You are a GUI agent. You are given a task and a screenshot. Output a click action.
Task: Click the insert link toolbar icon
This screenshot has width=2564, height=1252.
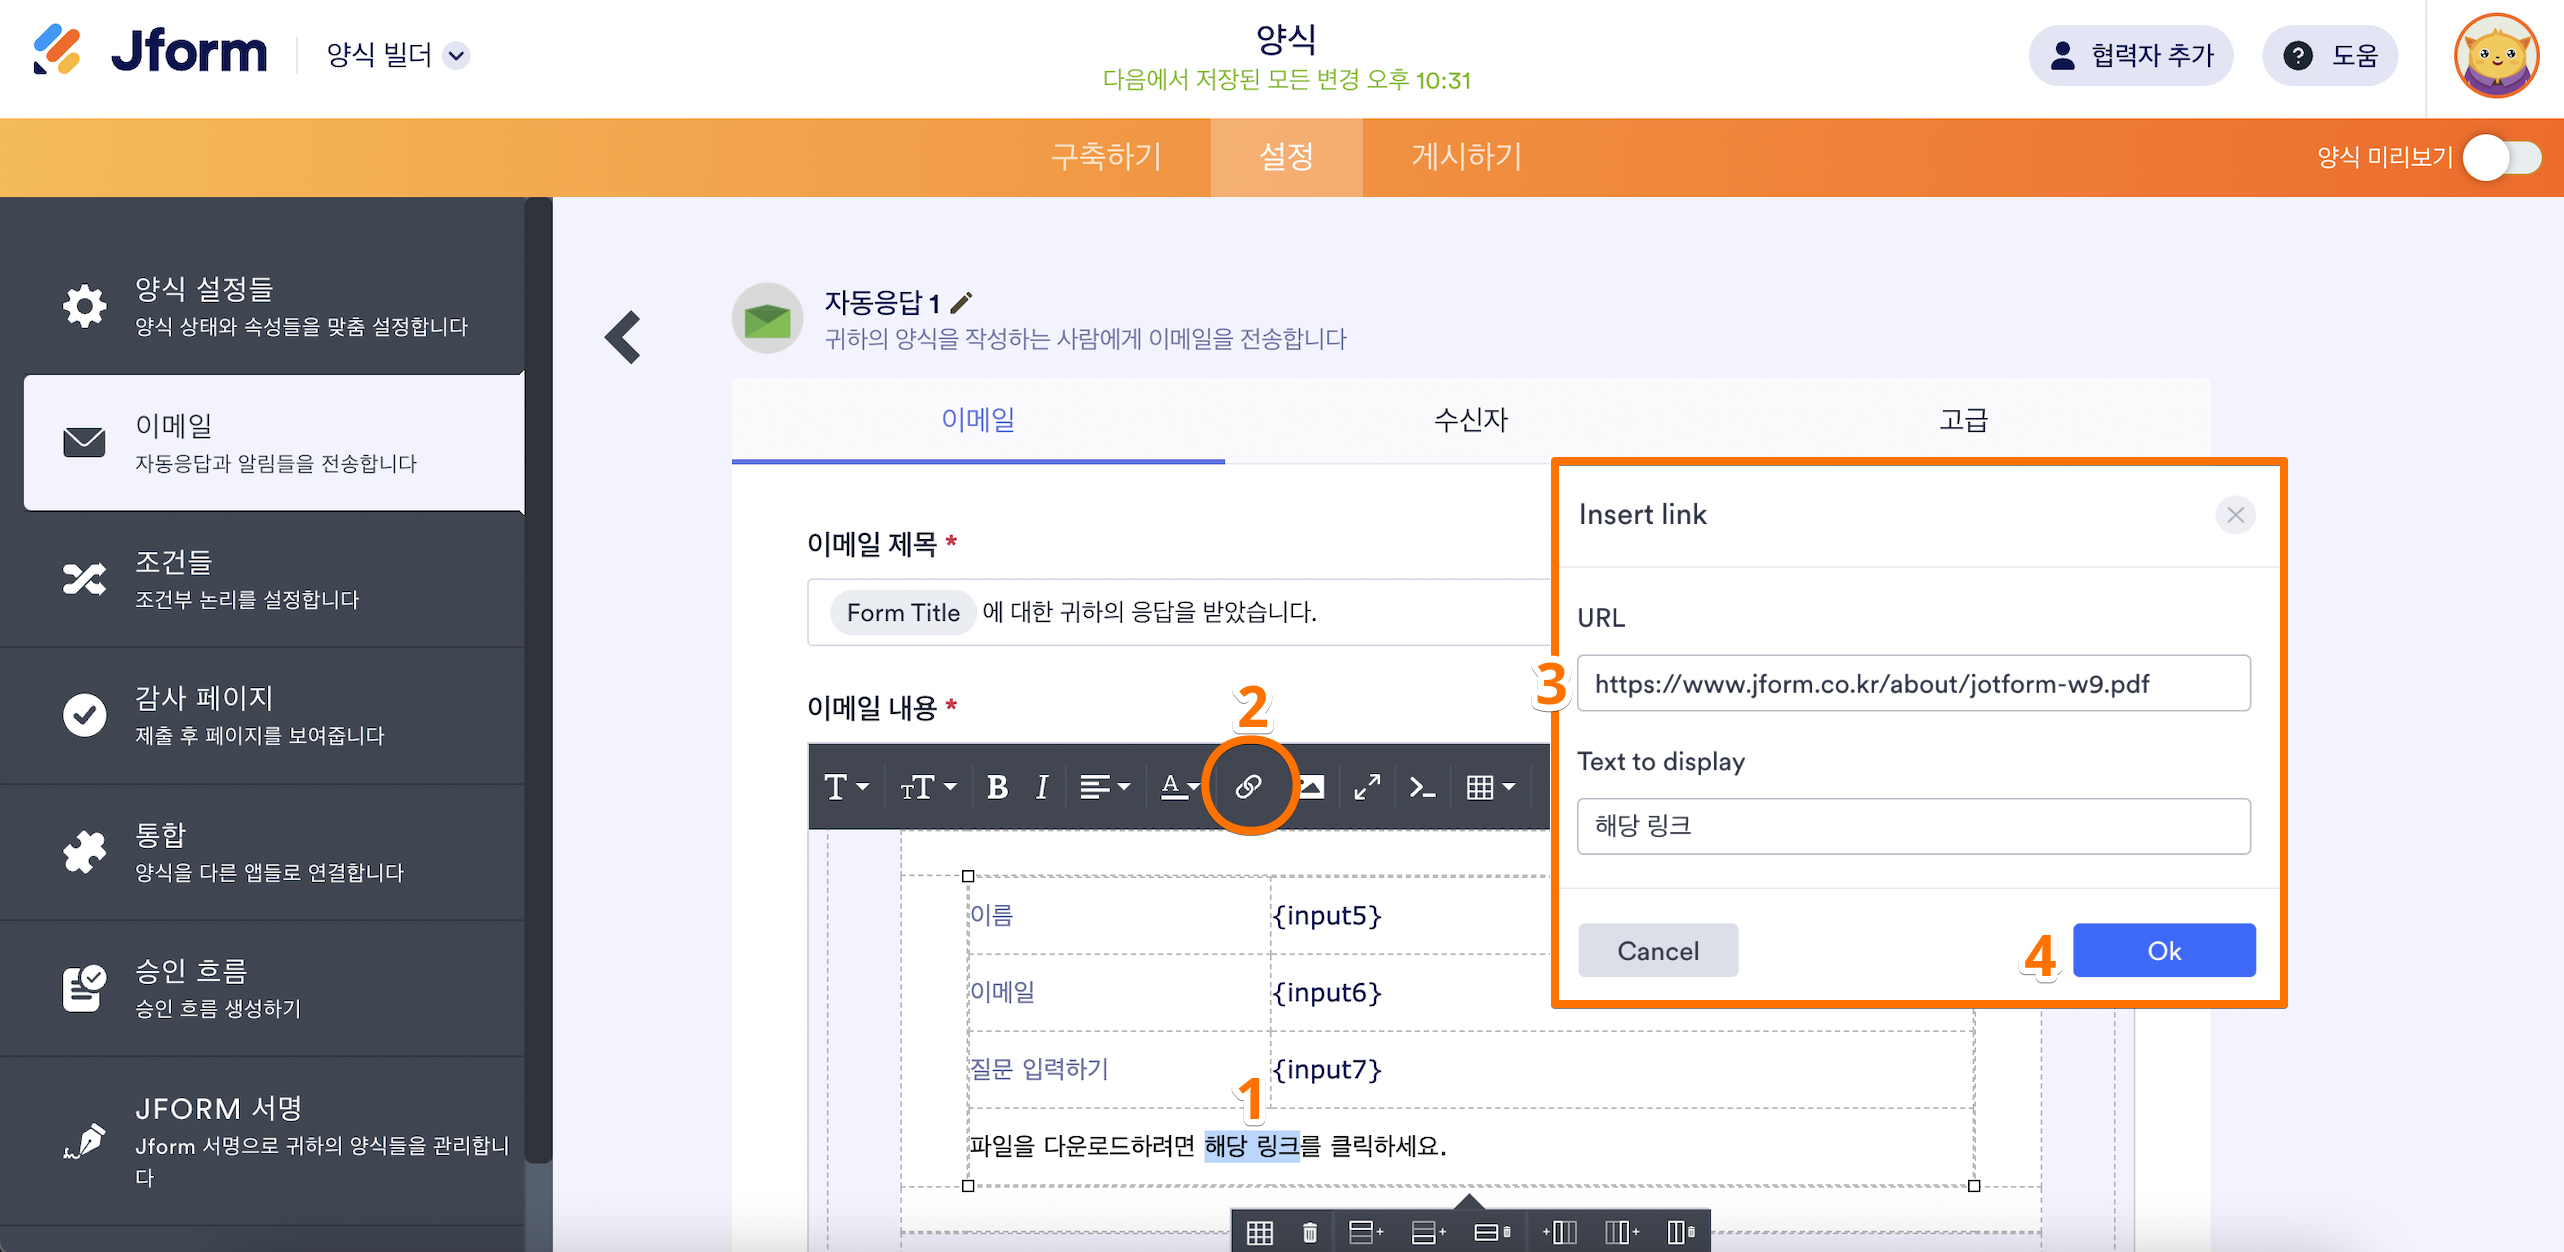click(x=1247, y=787)
